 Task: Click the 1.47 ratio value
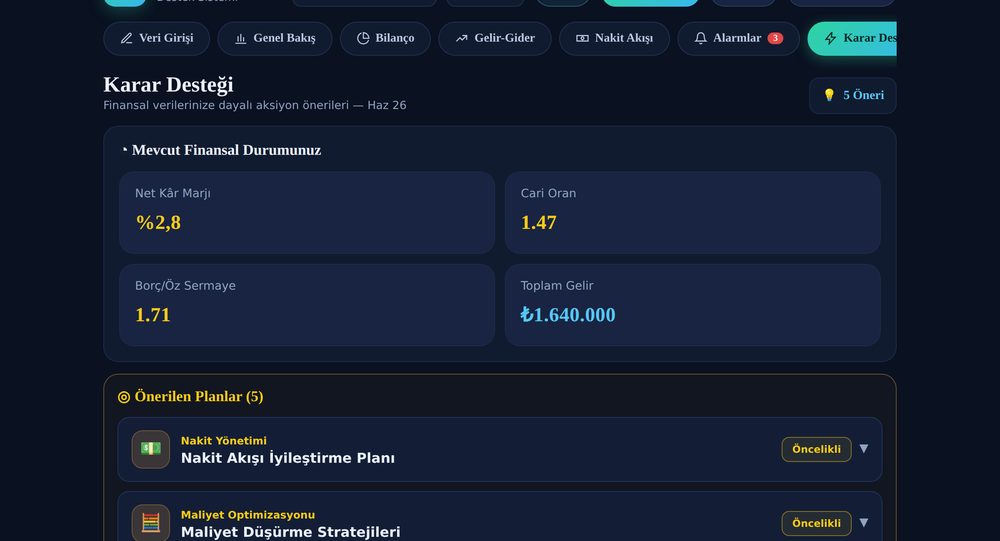(539, 222)
